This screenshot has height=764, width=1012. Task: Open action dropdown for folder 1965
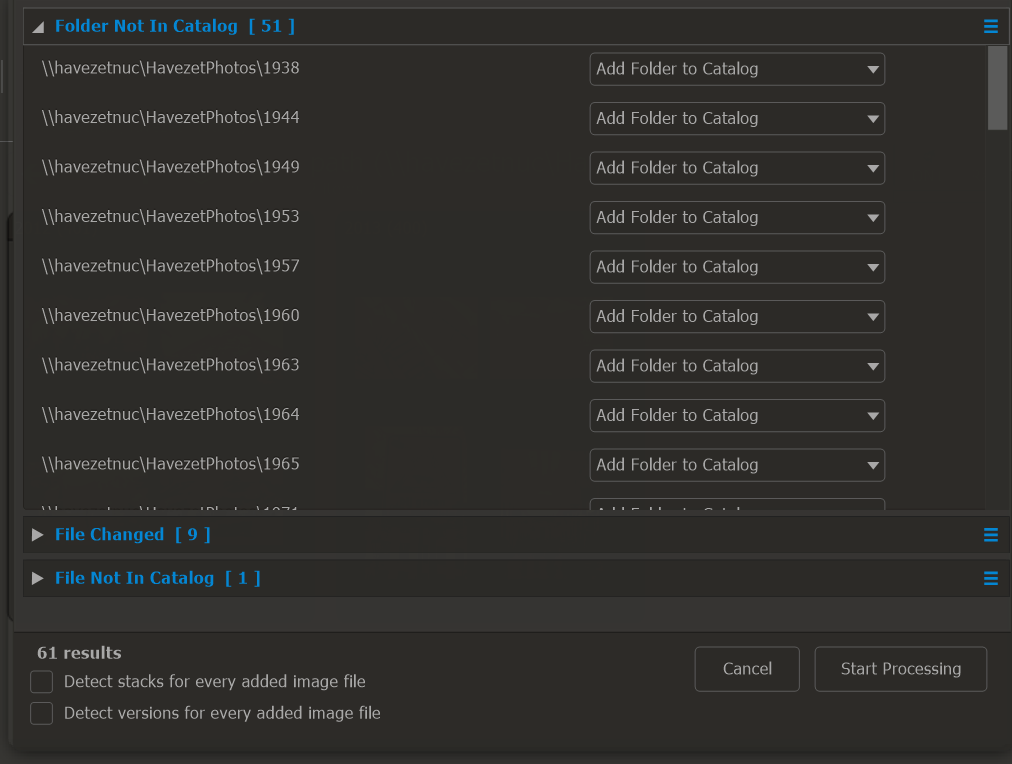coord(737,465)
